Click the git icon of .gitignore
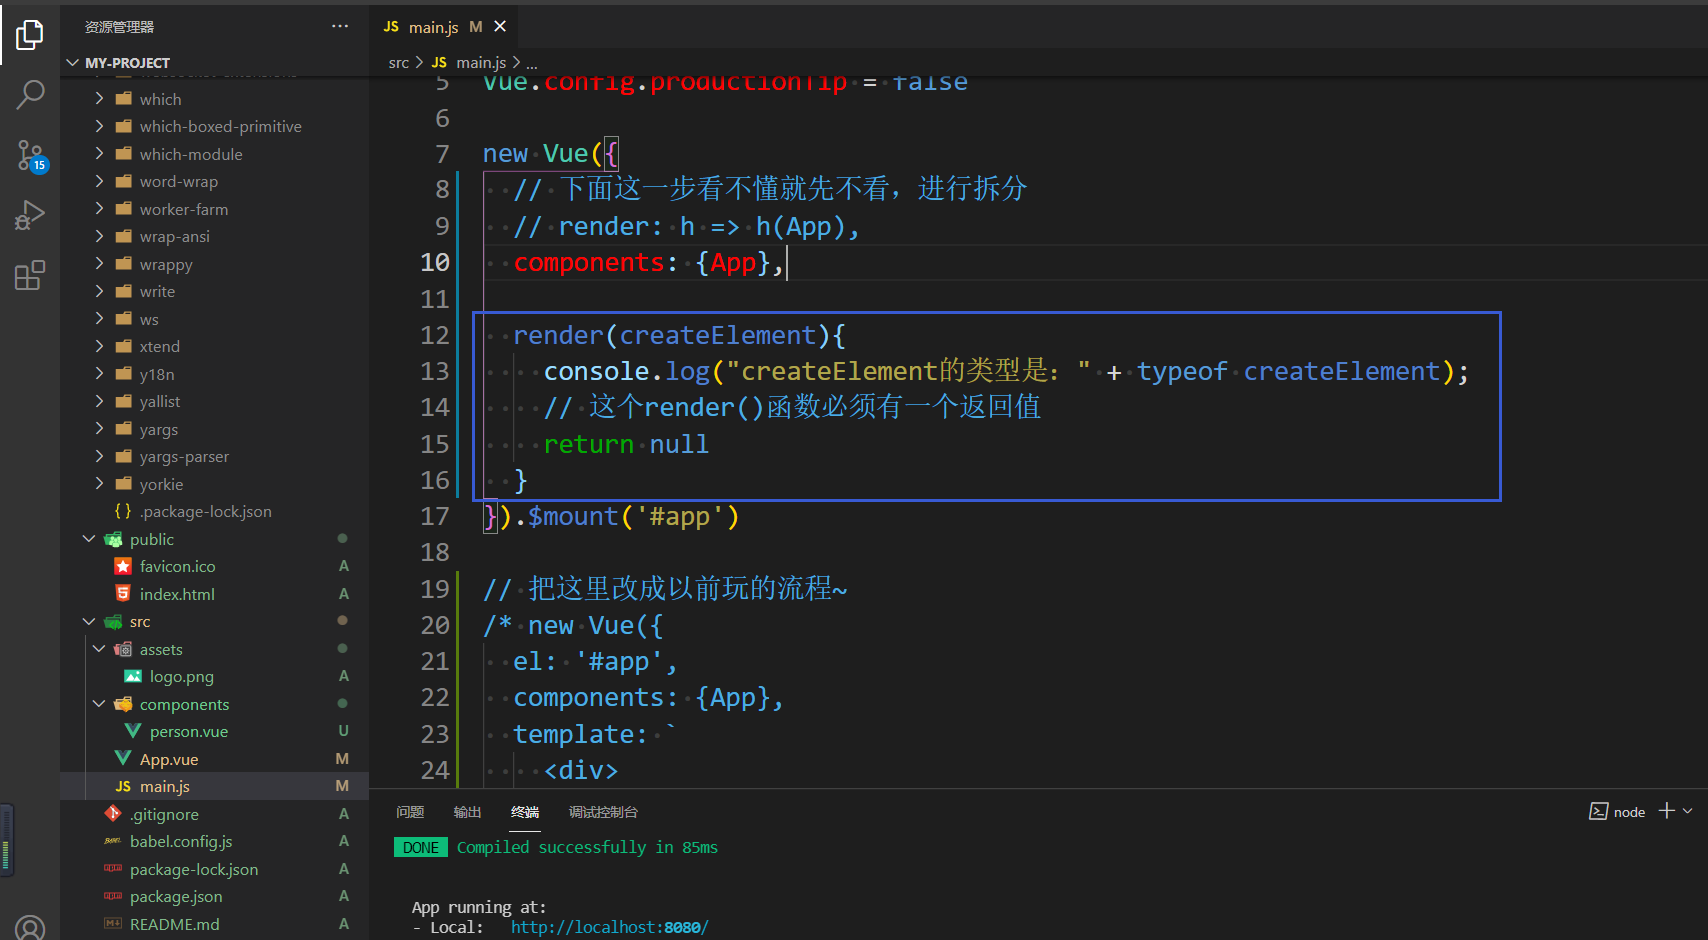The image size is (1708, 940). pyautogui.click(x=113, y=814)
